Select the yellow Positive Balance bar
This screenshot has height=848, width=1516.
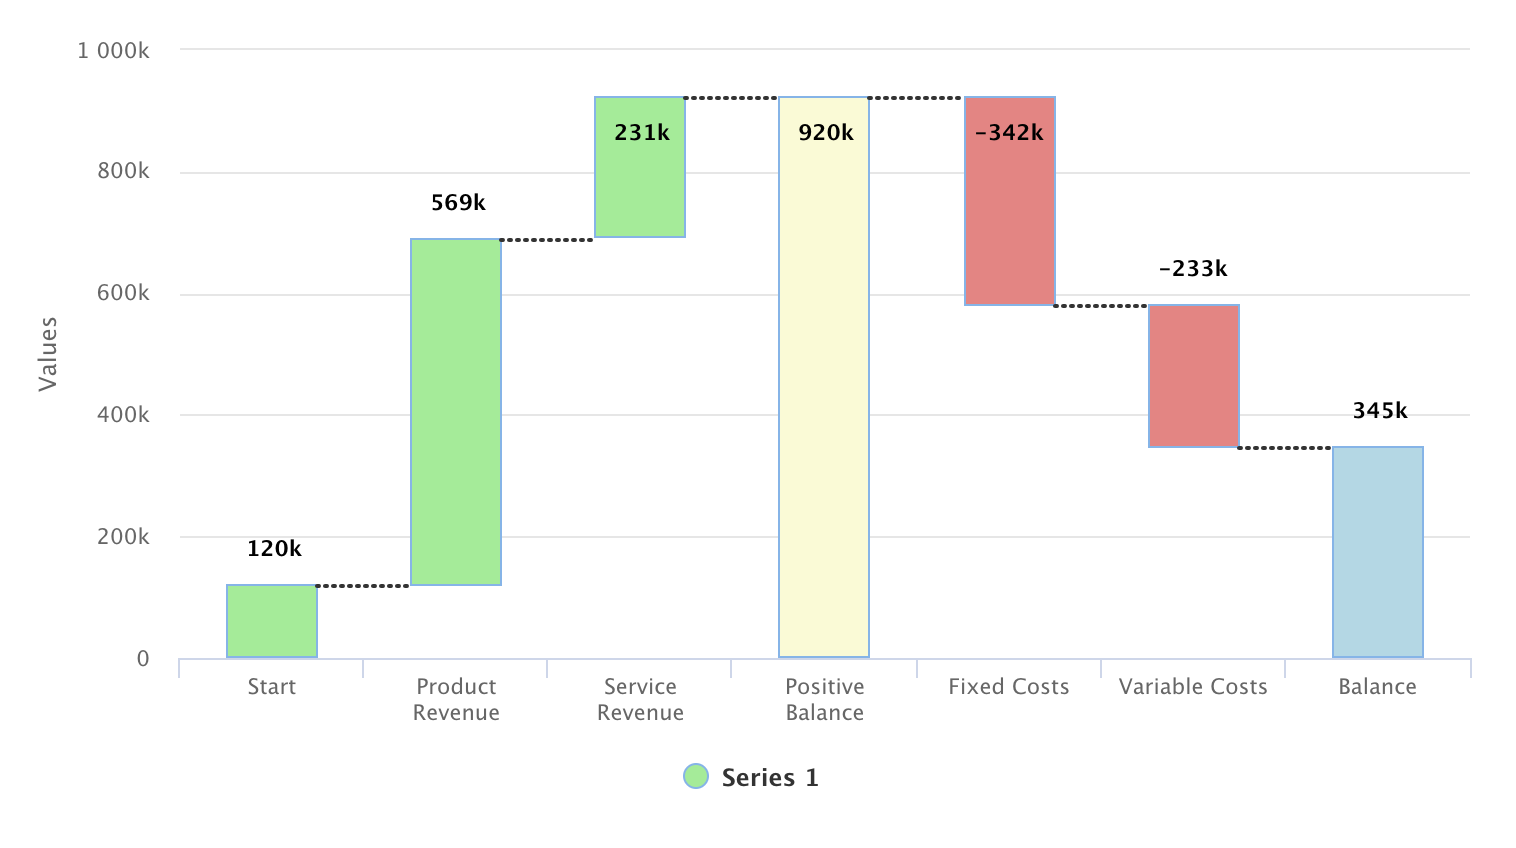click(x=824, y=400)
